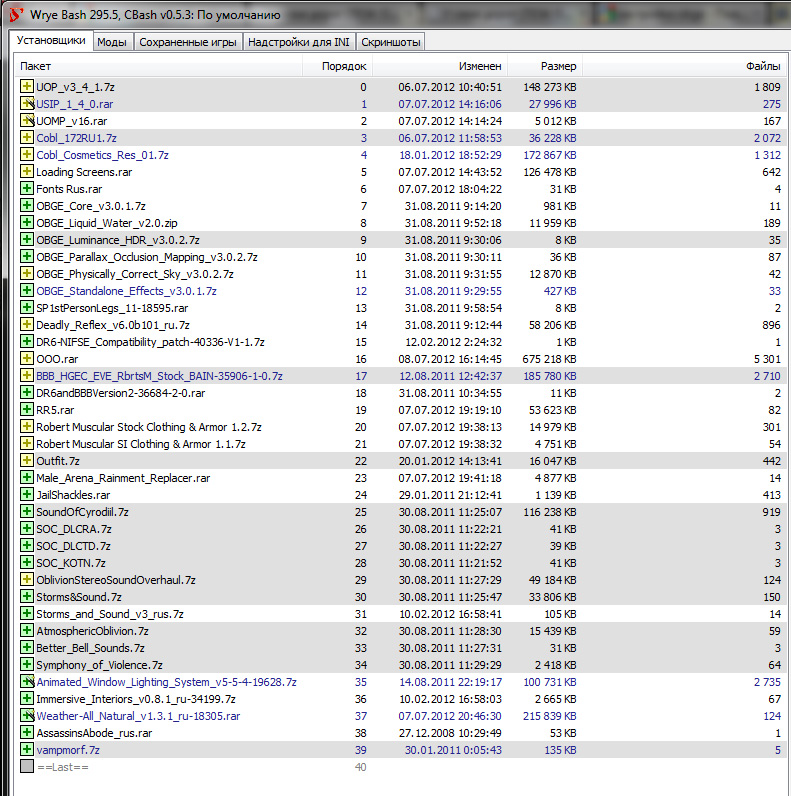Click the size value 215 839 KB
Image resolution: width=791 pixels, height=796 pixels.
point(549,716)
